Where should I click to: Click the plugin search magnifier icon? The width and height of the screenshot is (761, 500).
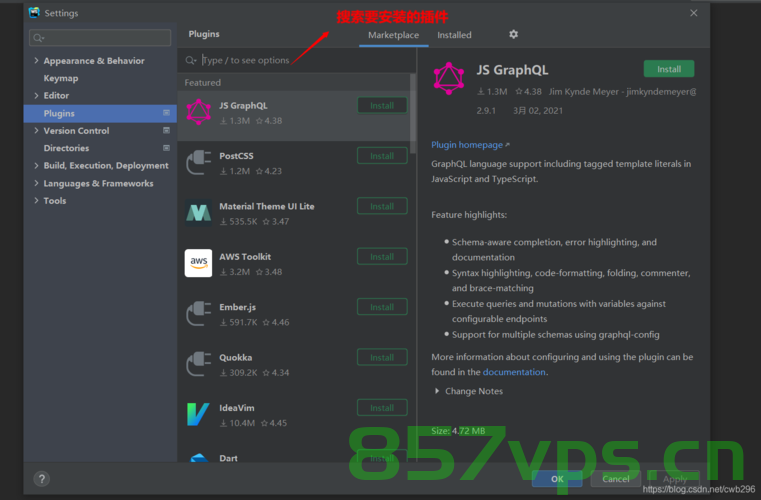191,60
